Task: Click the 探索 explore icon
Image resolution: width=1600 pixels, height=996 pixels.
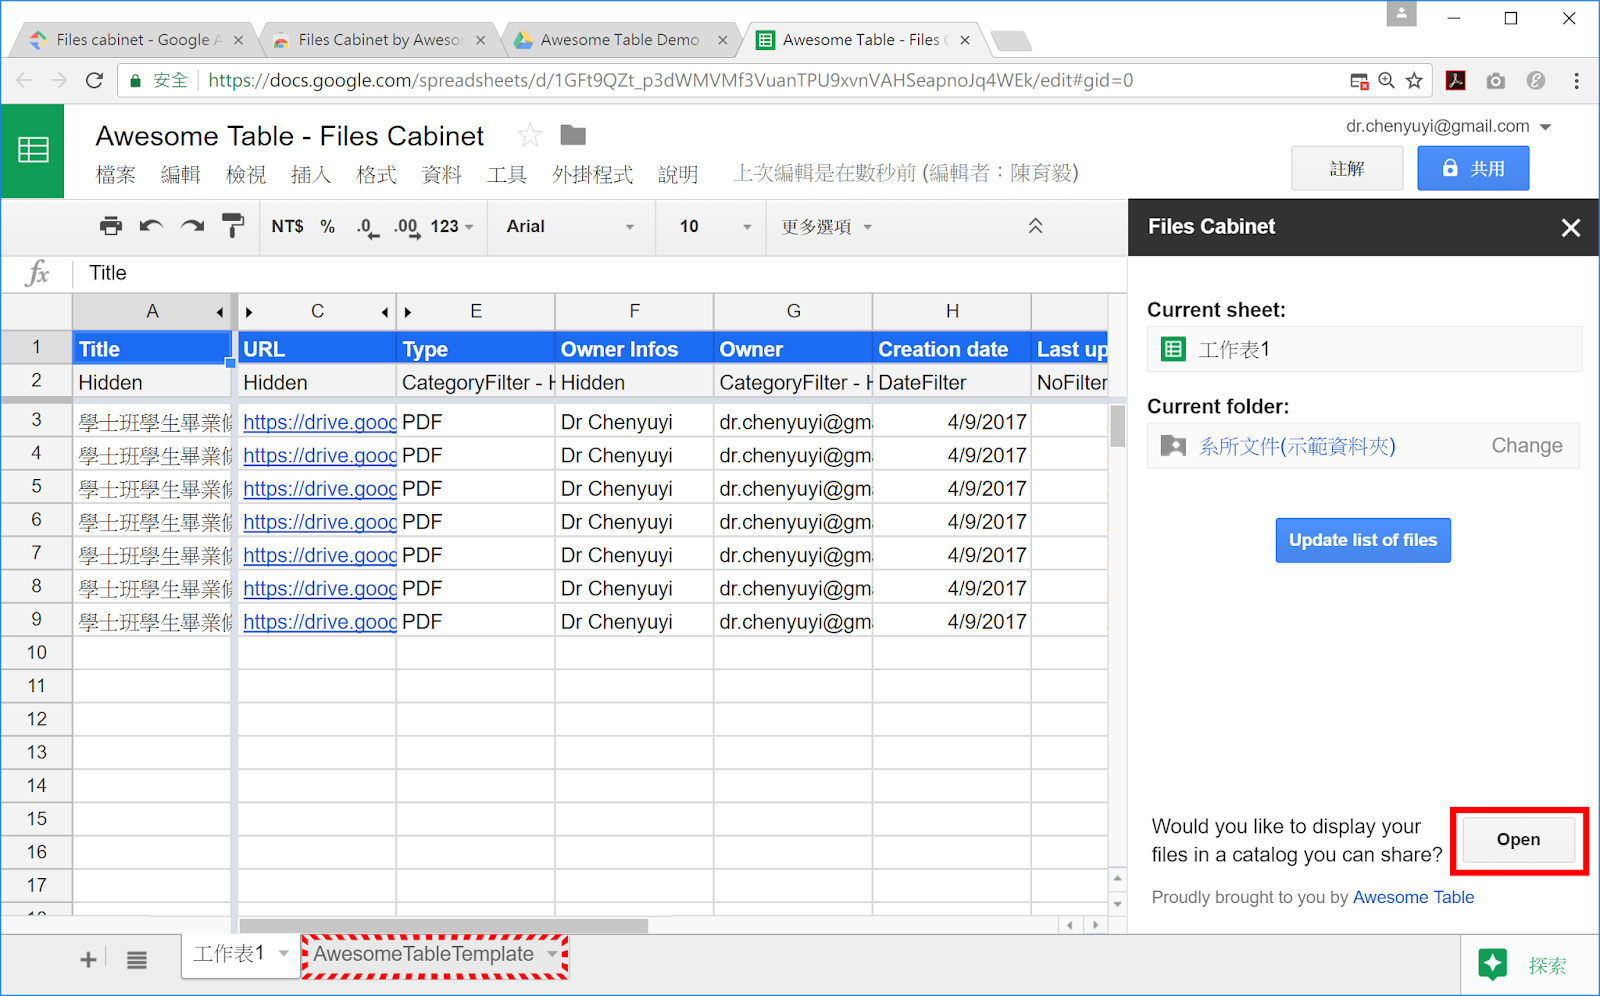Action: [x=1492, y=965]
